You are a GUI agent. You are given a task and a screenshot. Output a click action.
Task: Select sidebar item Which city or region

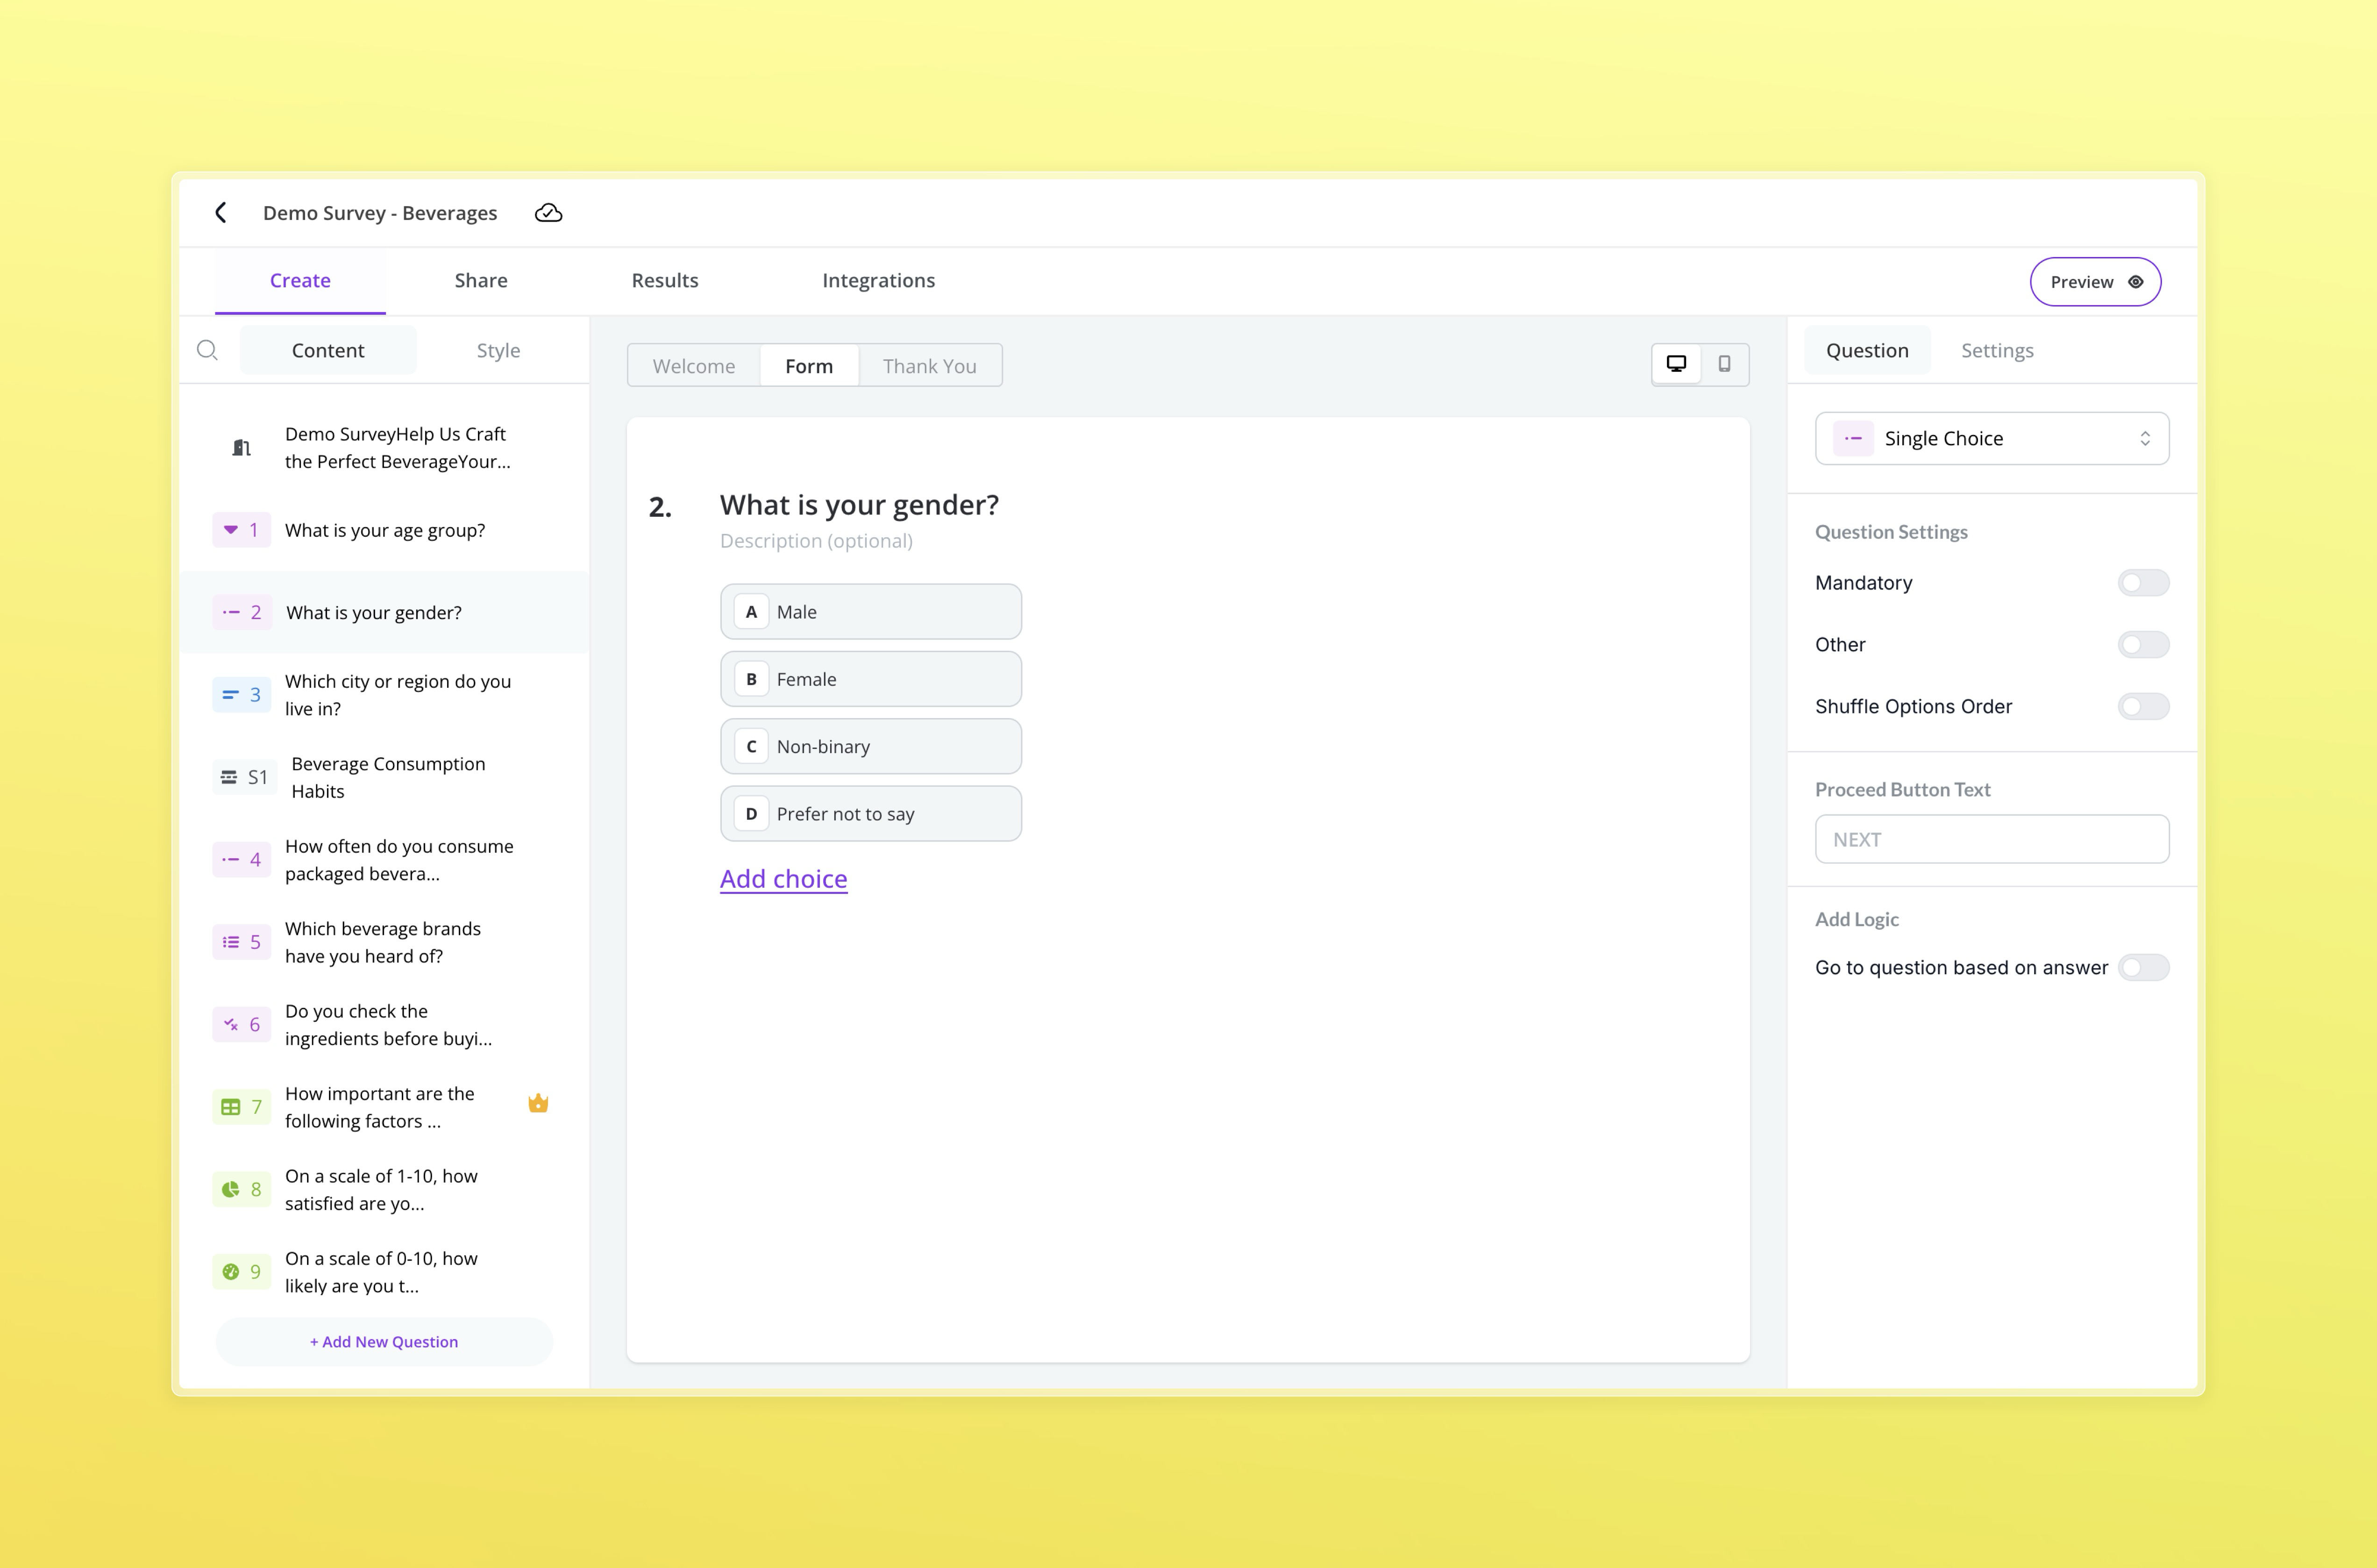click(384, 695)
